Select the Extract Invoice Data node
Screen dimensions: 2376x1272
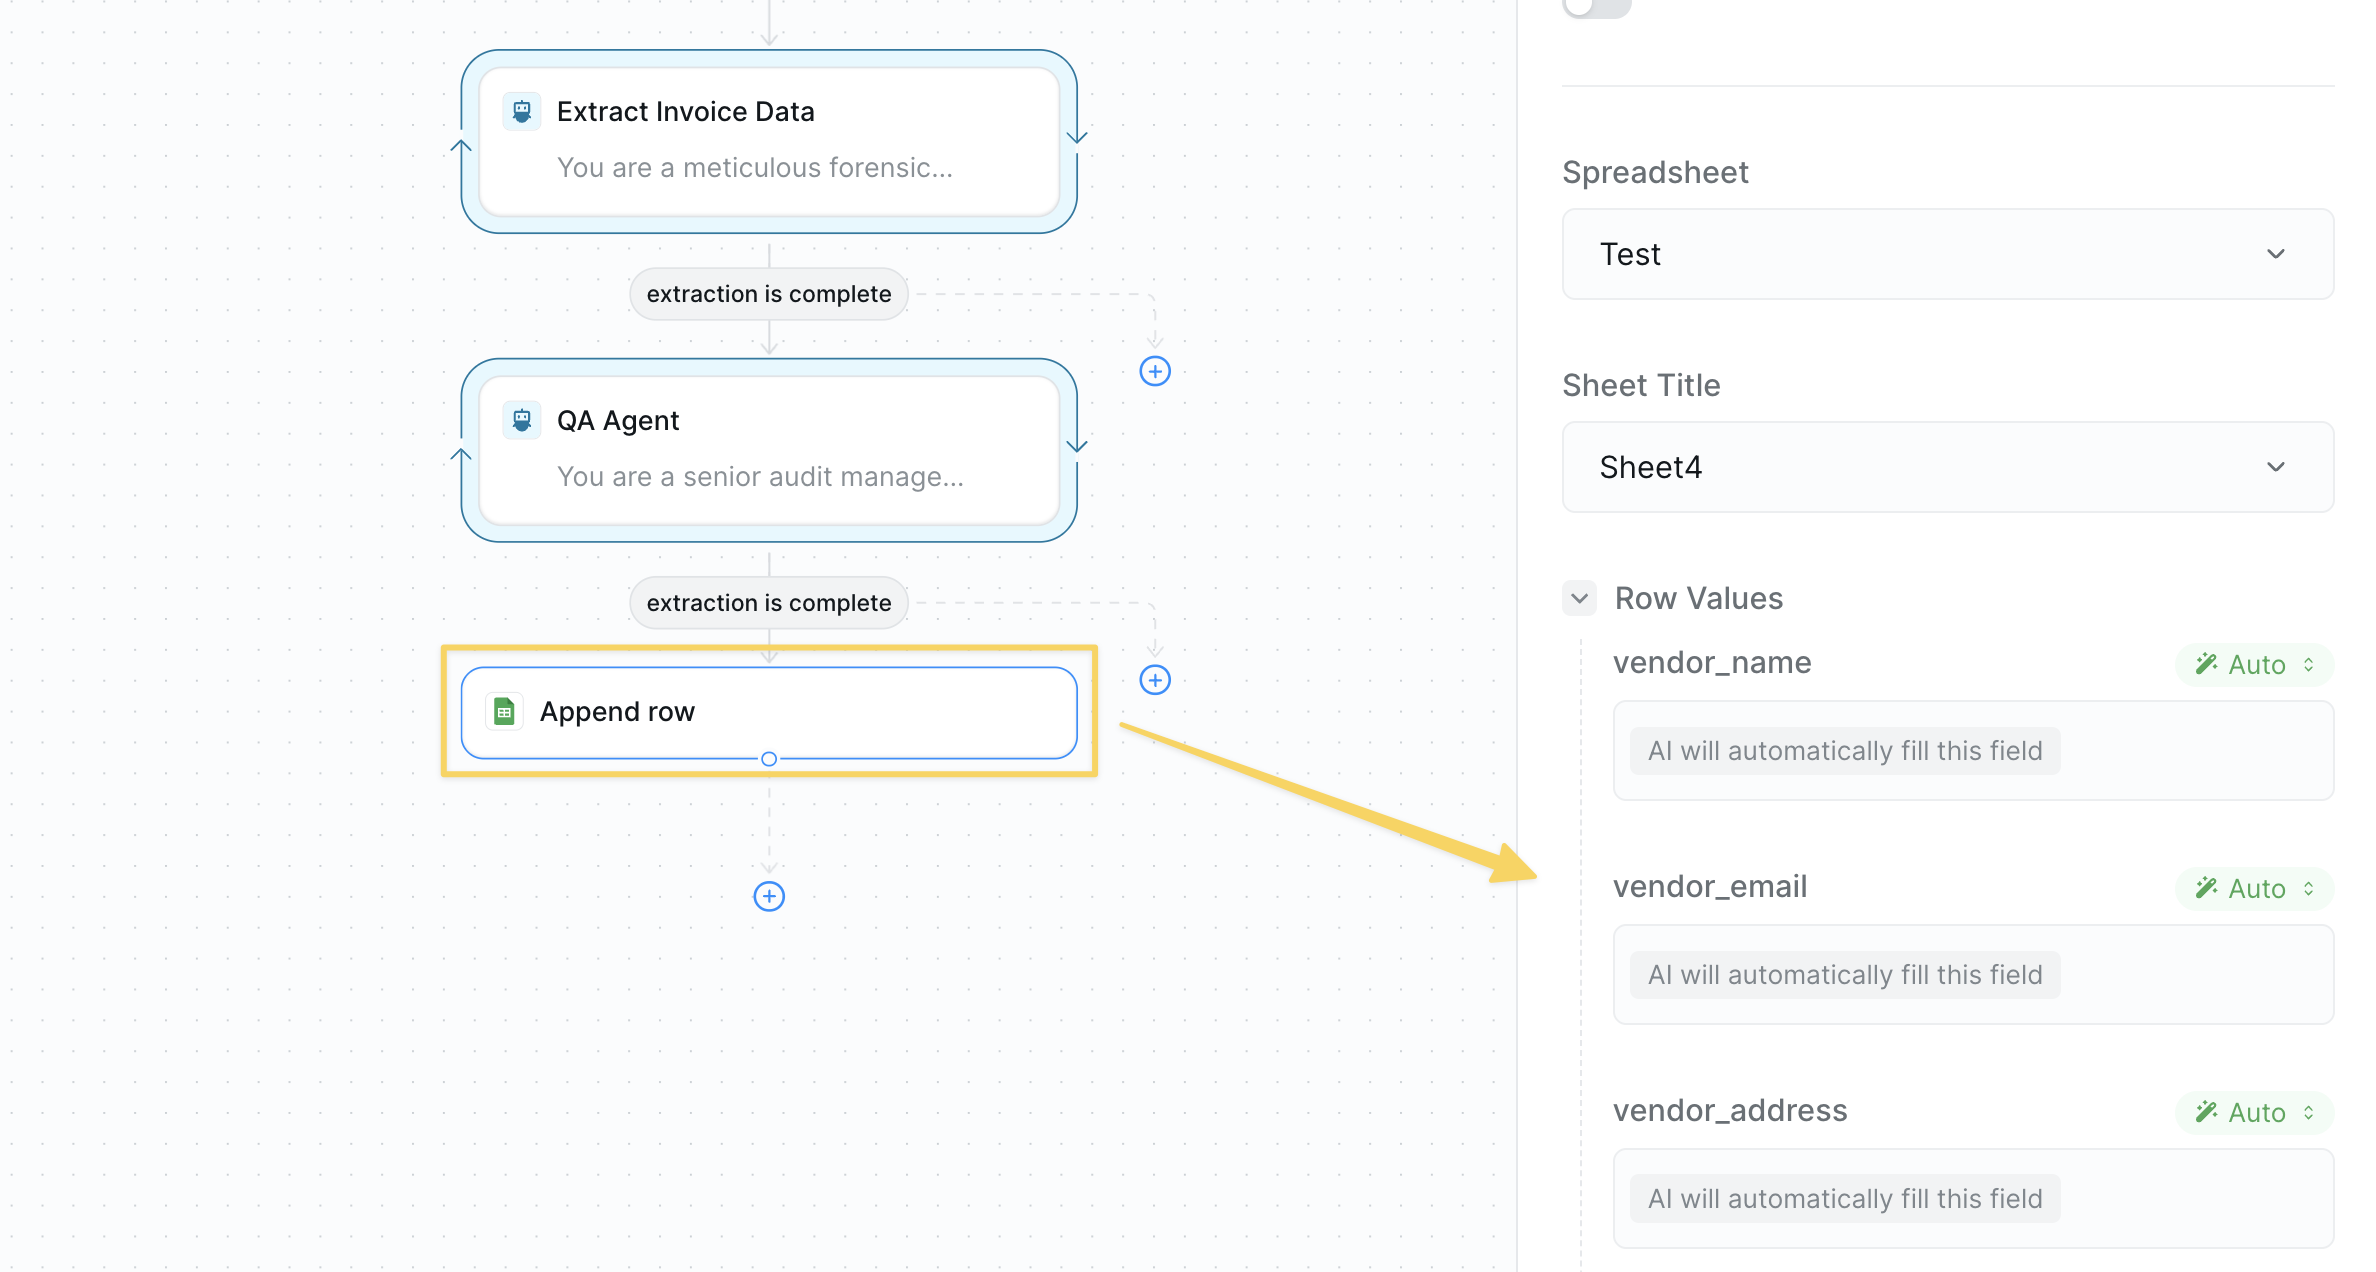pyautogui.click(x=768, y=140)
